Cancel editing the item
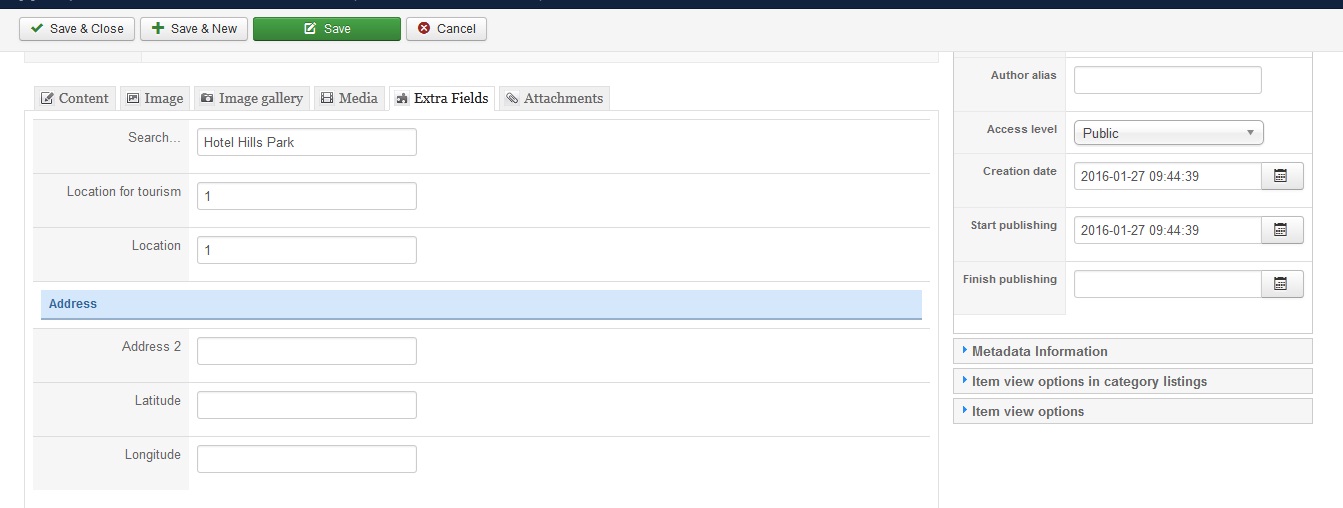 (x=447, y=29)
